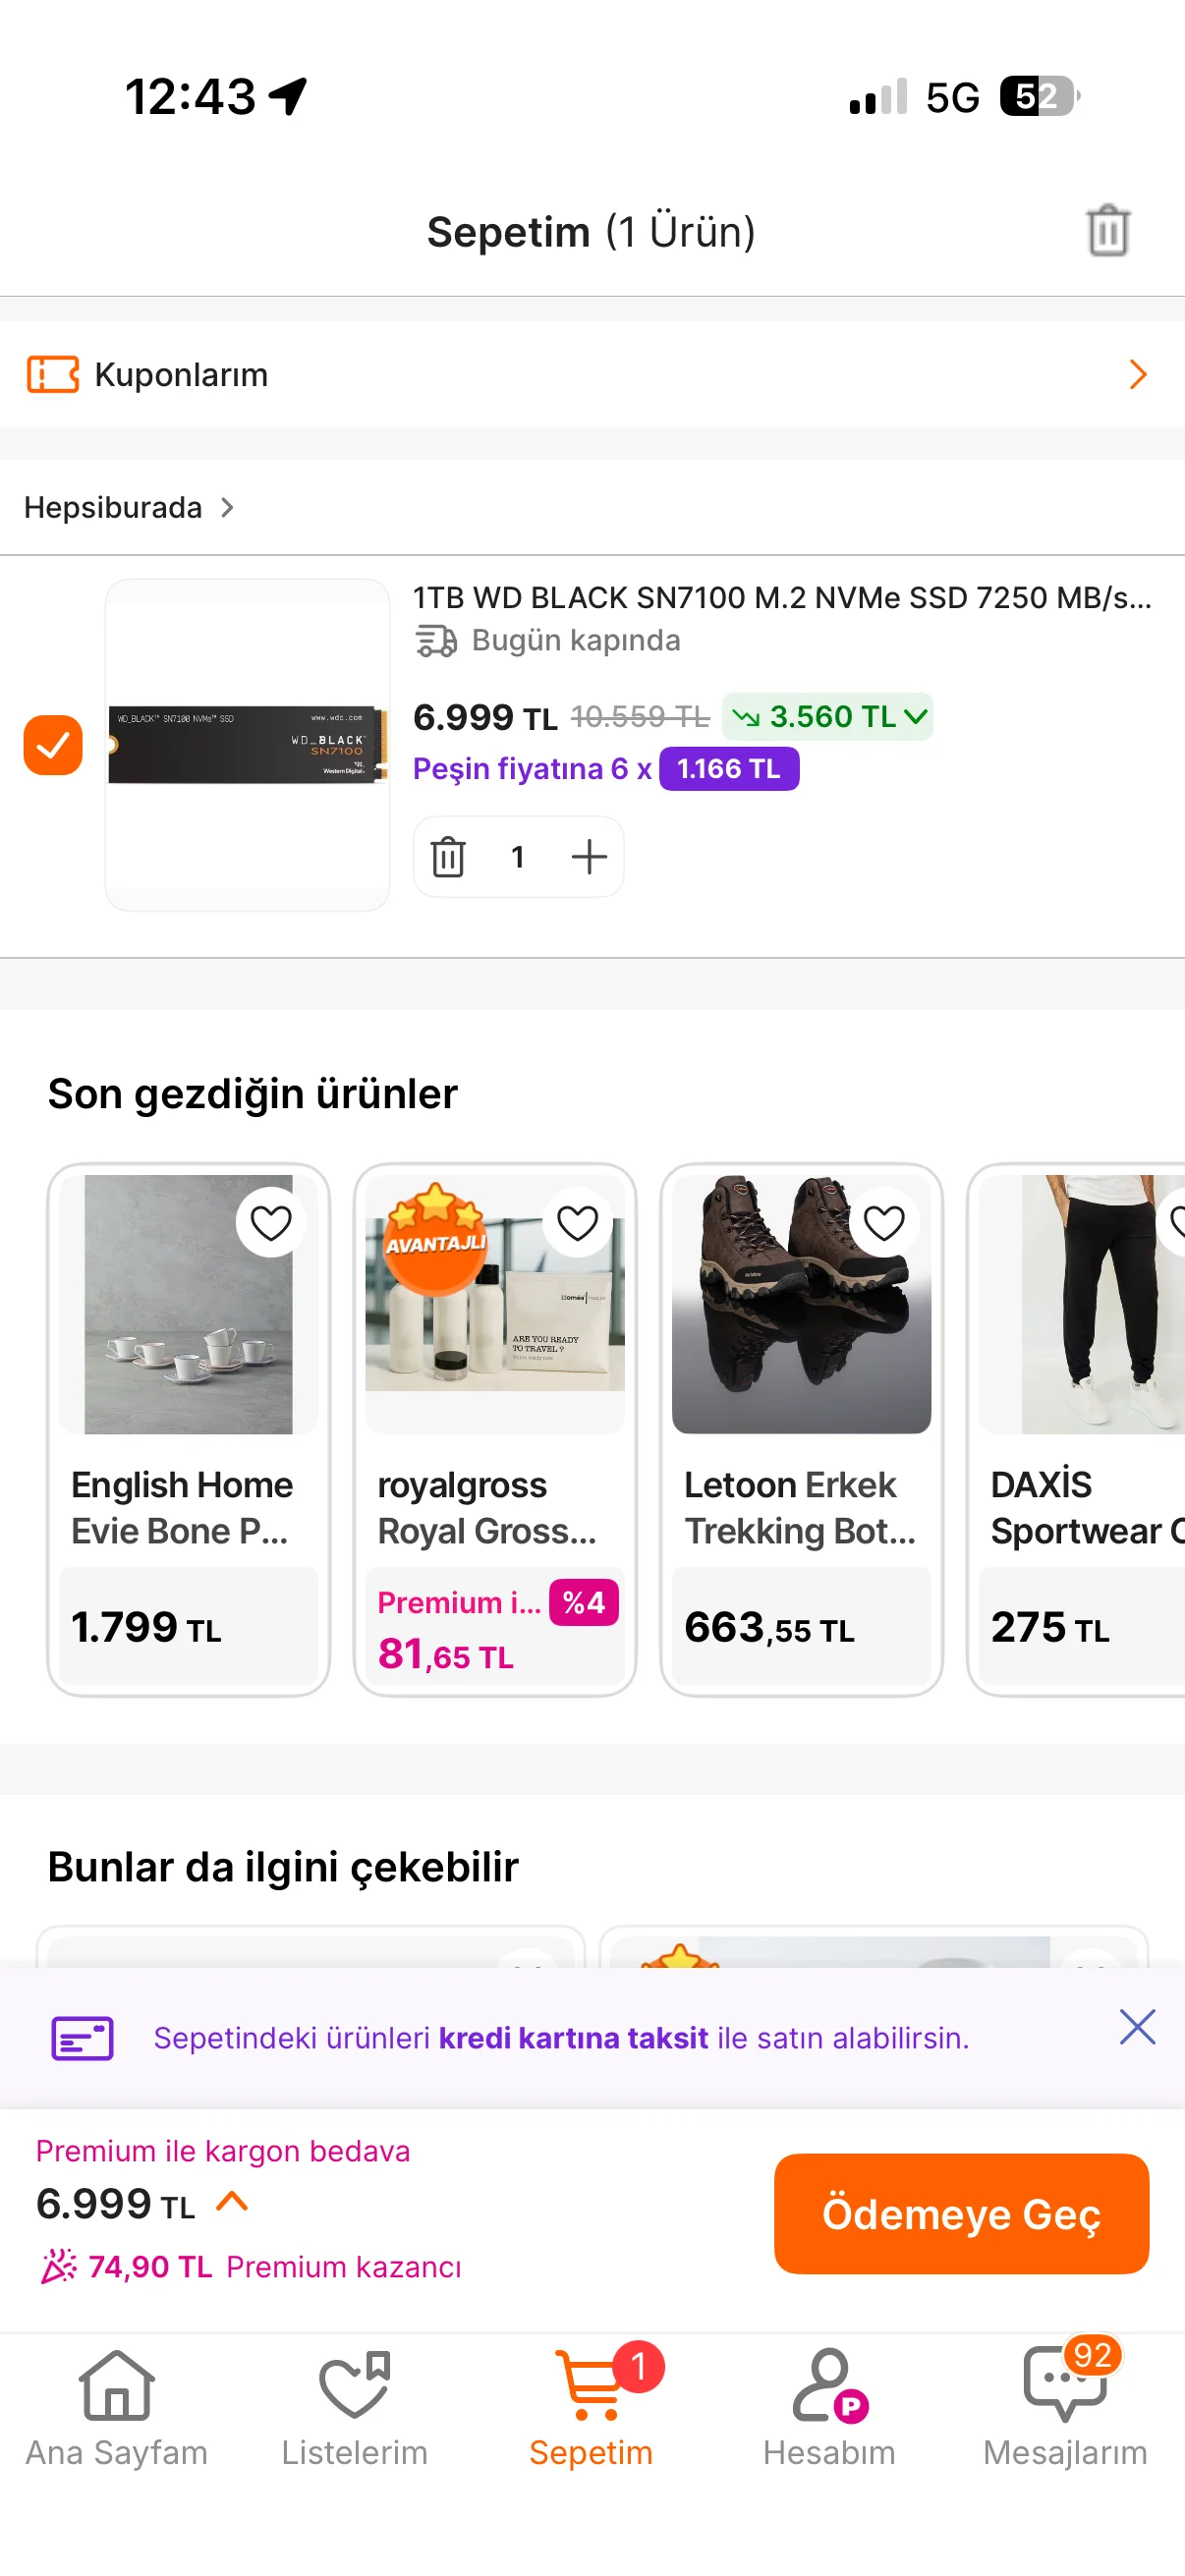Expand the 3.560 TL discount details
1185x2576 pixels.
pos(828,717)
